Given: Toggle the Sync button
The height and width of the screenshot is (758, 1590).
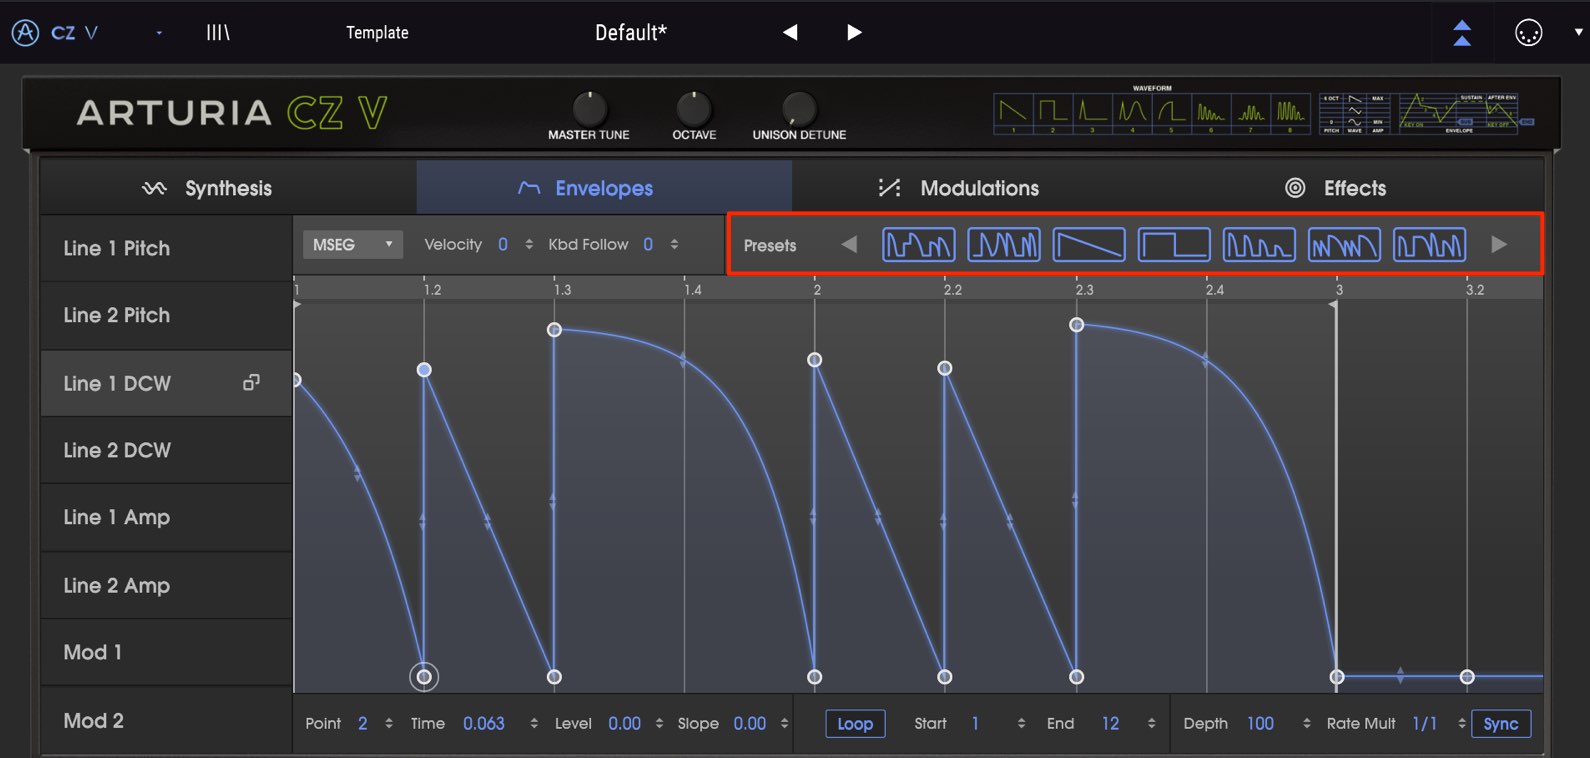Looking at the screenshot, I should point(1501,723).
